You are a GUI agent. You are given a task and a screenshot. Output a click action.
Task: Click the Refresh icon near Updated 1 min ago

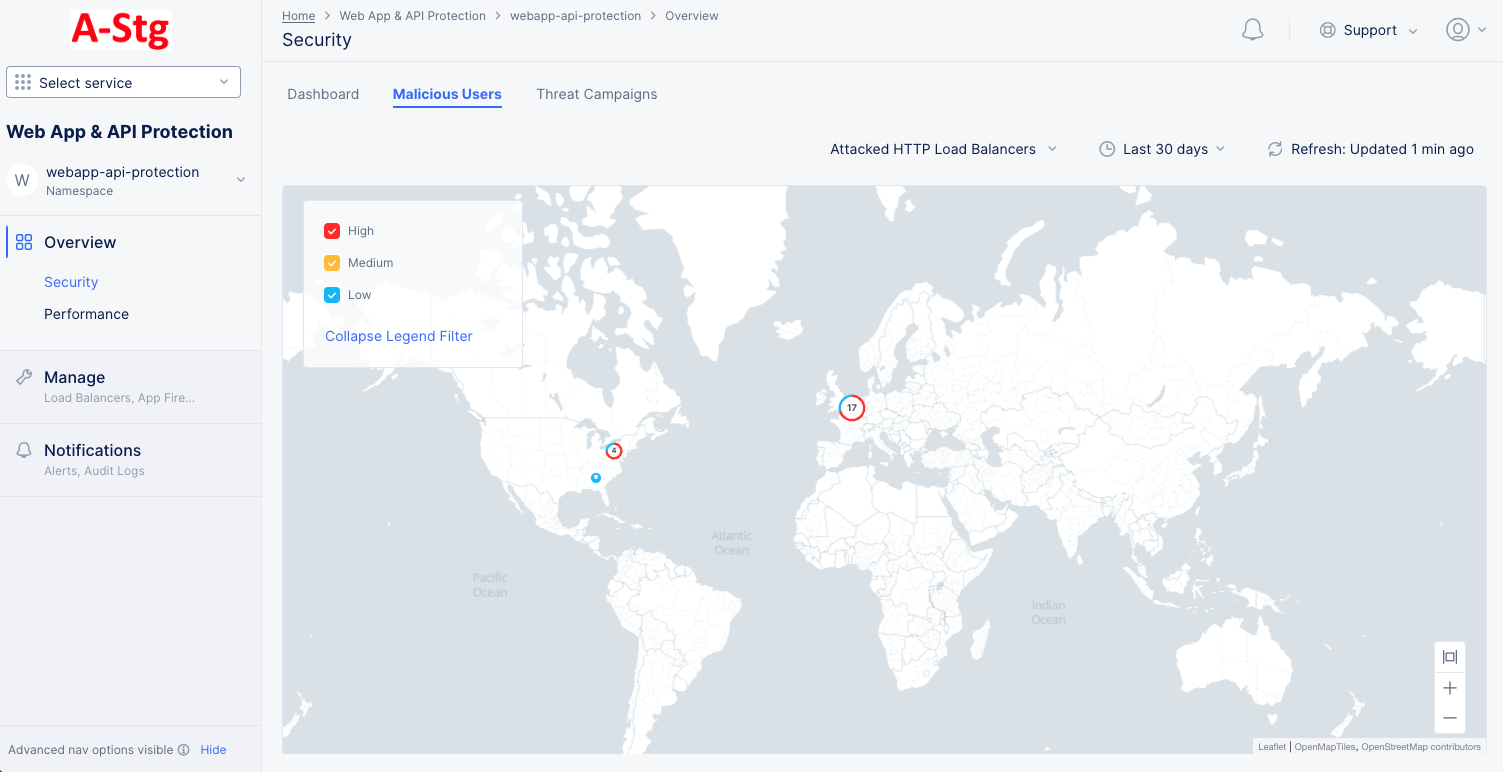[1274, 148]
